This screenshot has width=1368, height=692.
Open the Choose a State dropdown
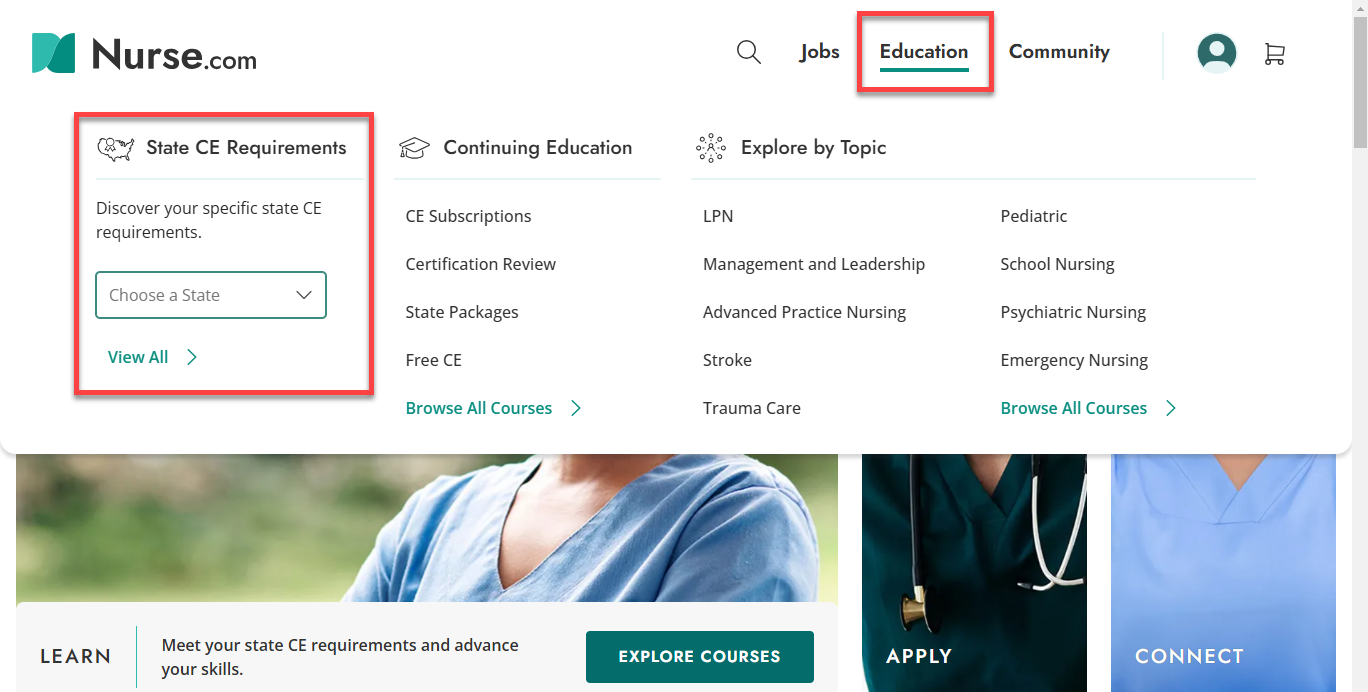(210, 295)
